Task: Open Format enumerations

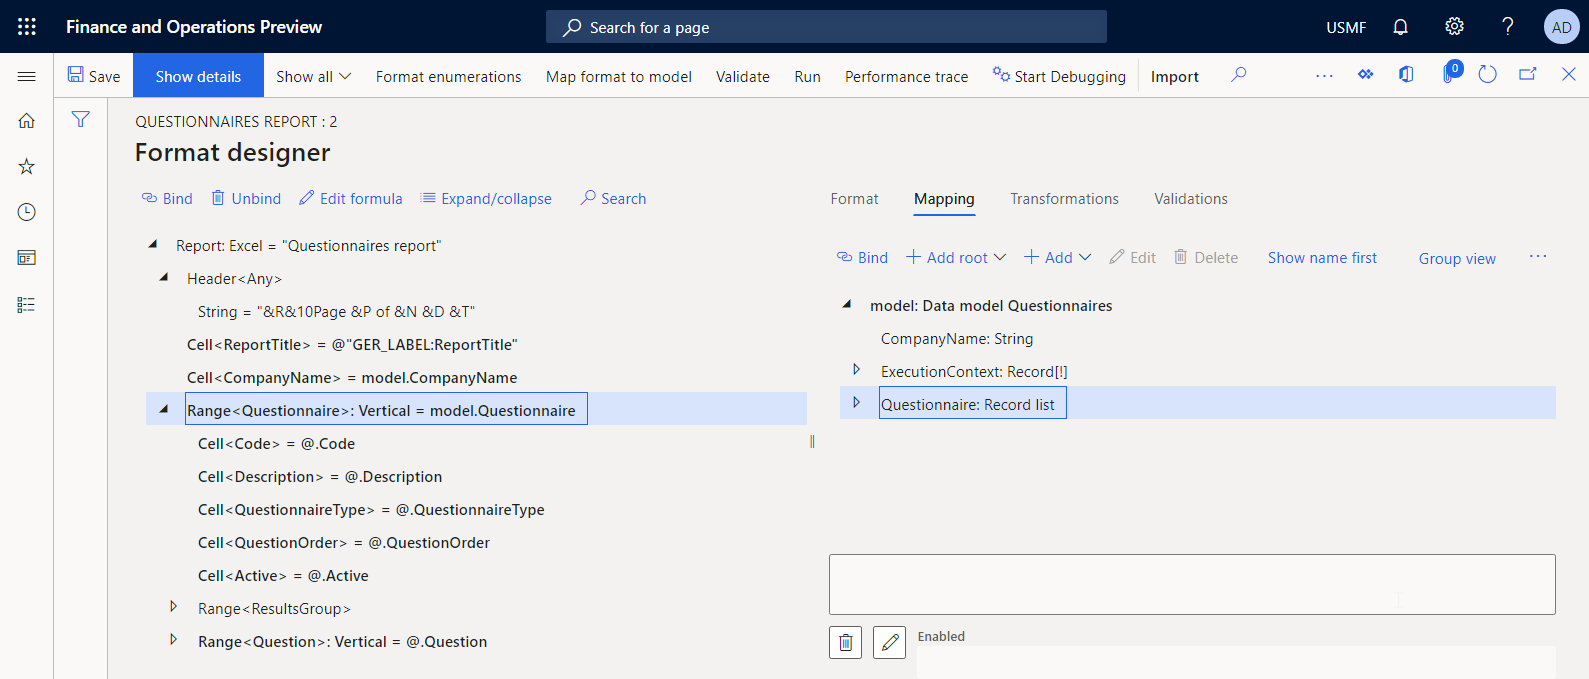Action: pyautogui.click(x=448, y=76)
